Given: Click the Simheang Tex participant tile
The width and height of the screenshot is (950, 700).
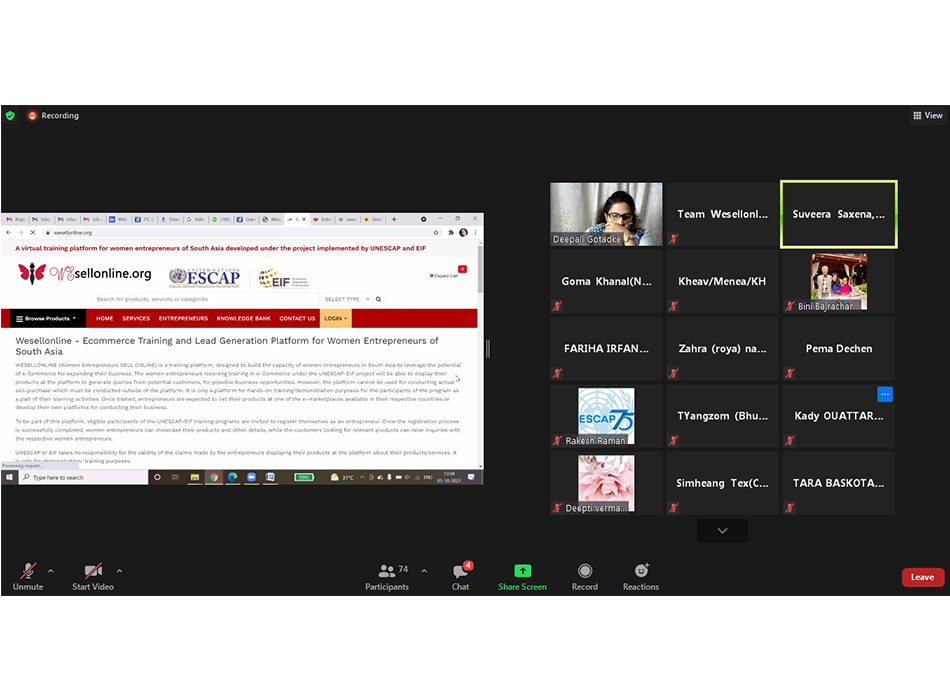Looking at the screenshot, I should [722, 483].
